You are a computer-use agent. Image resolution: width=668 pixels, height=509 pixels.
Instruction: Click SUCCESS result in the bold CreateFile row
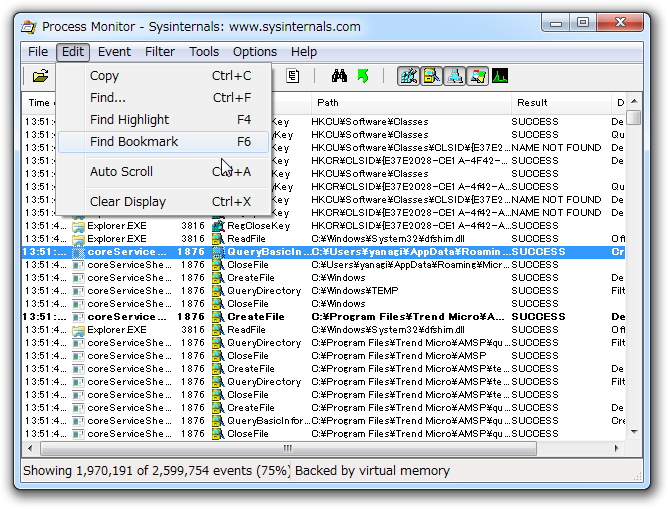[x=538, y=317]
